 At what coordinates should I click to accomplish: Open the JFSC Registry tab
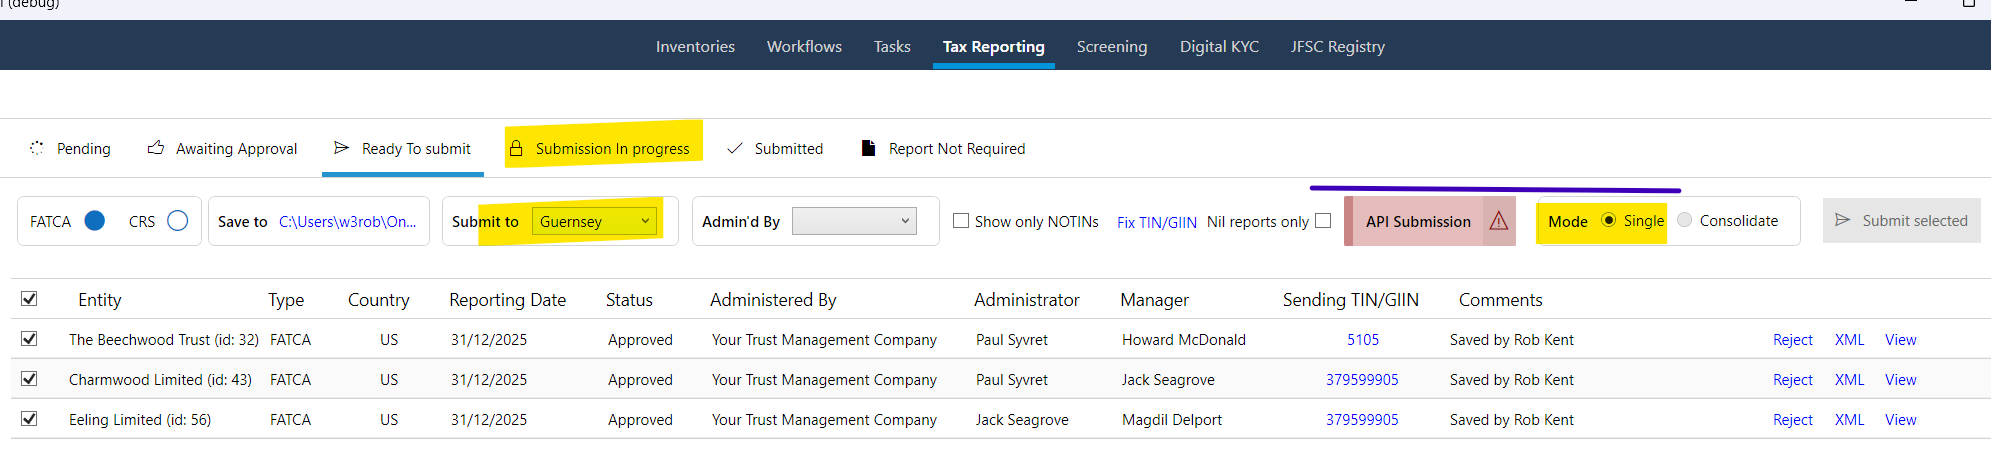pos(1337,46)
